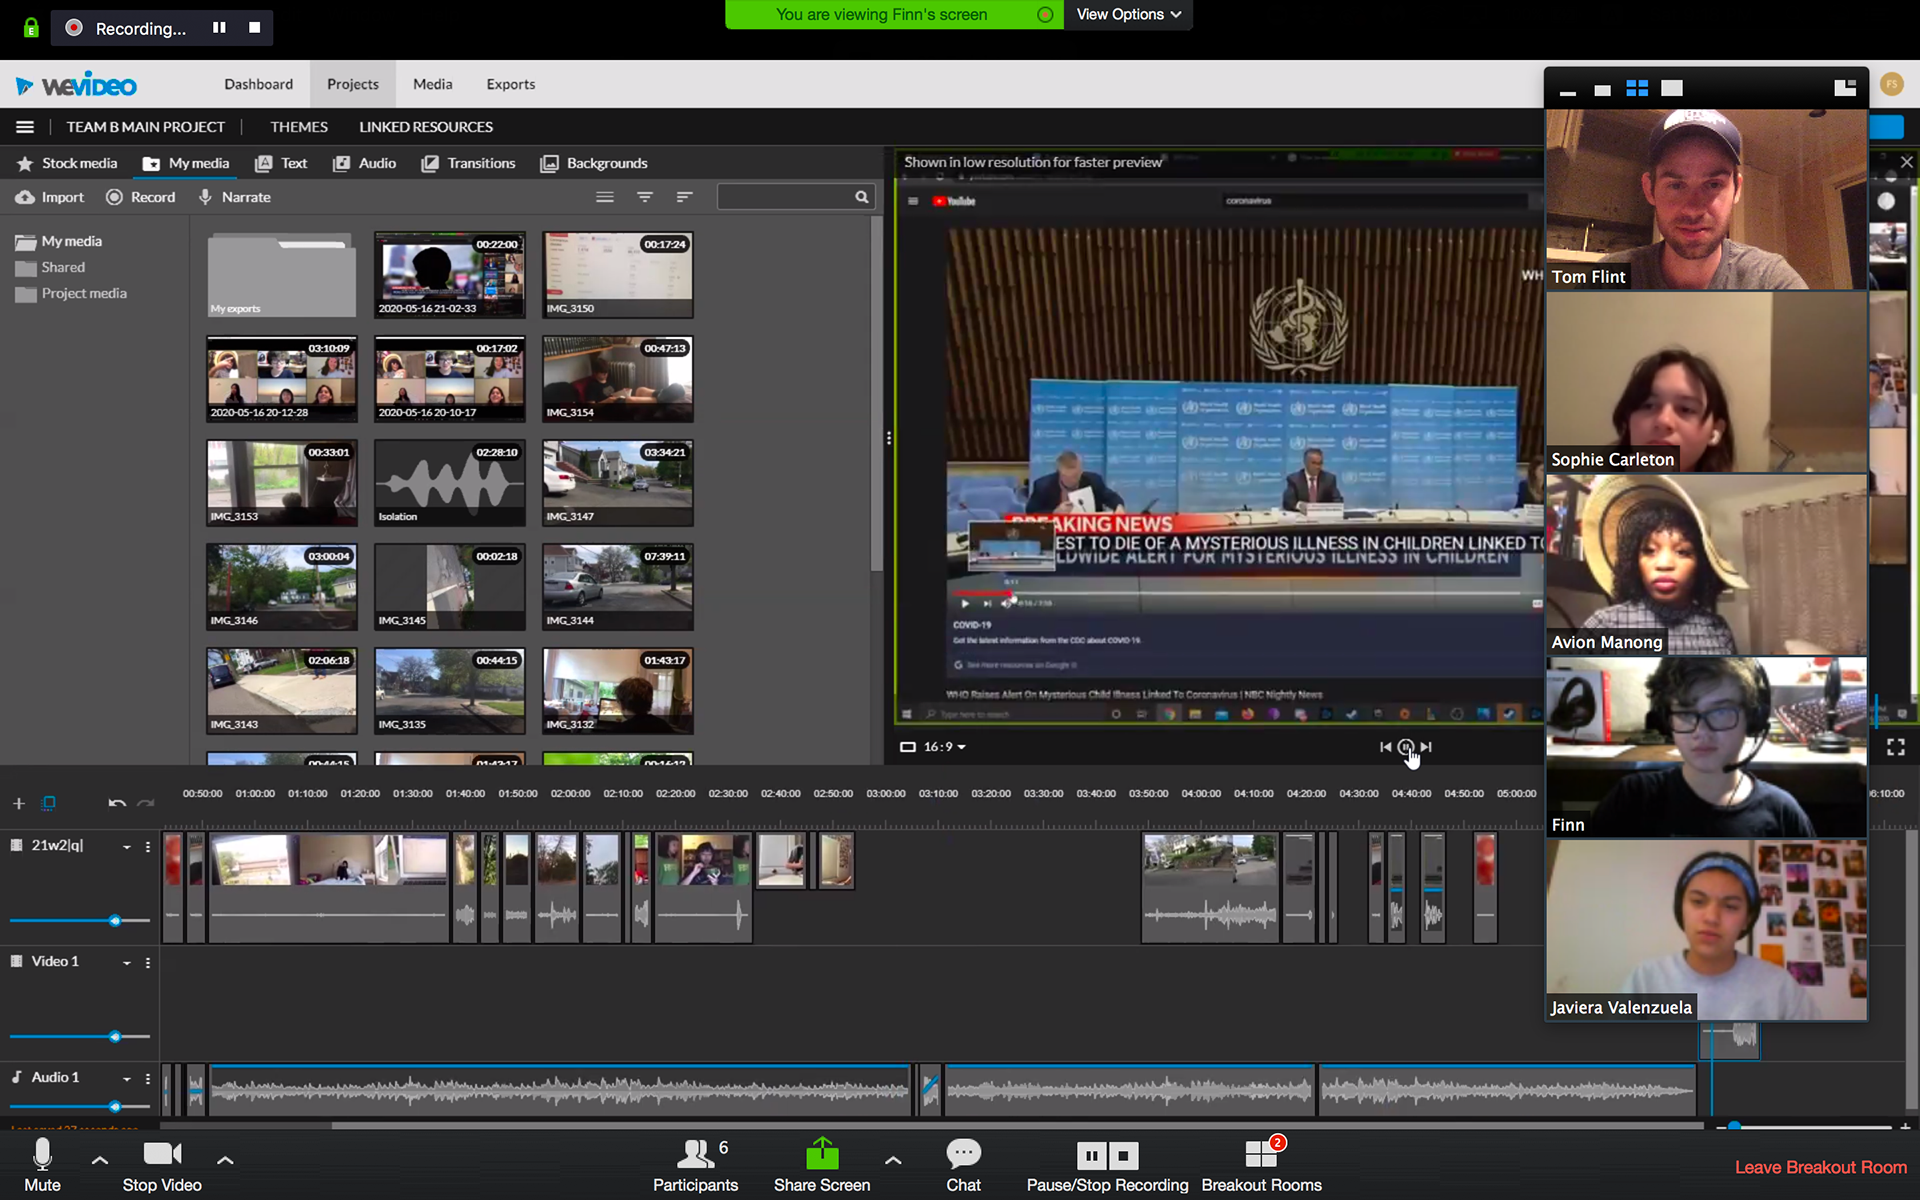Add a new track with plus icon

18,803
